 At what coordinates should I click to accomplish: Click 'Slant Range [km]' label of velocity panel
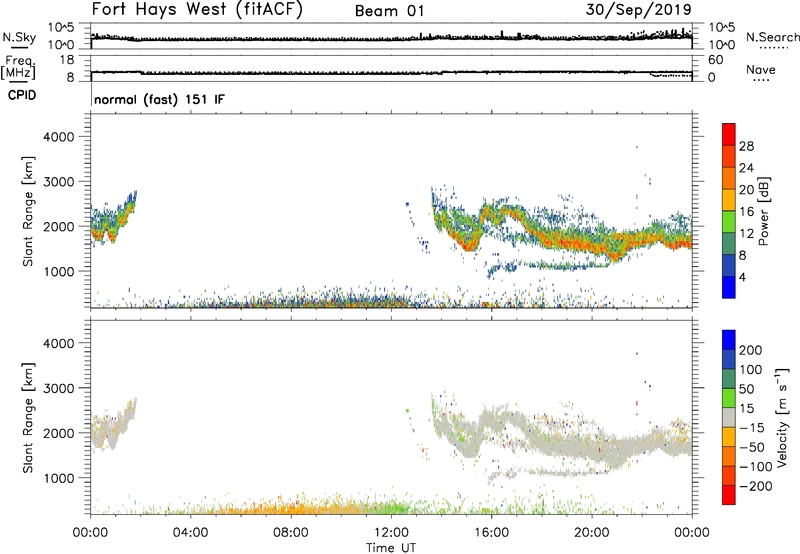(x=28, y=418)
